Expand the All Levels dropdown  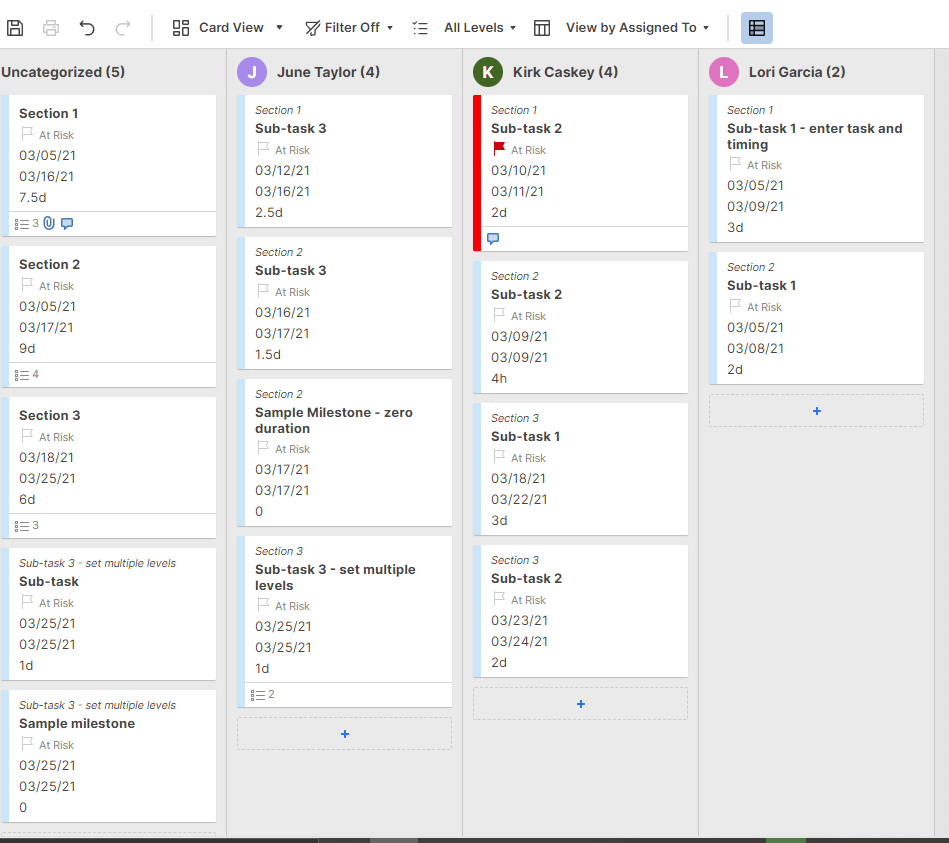pos(470,28)
